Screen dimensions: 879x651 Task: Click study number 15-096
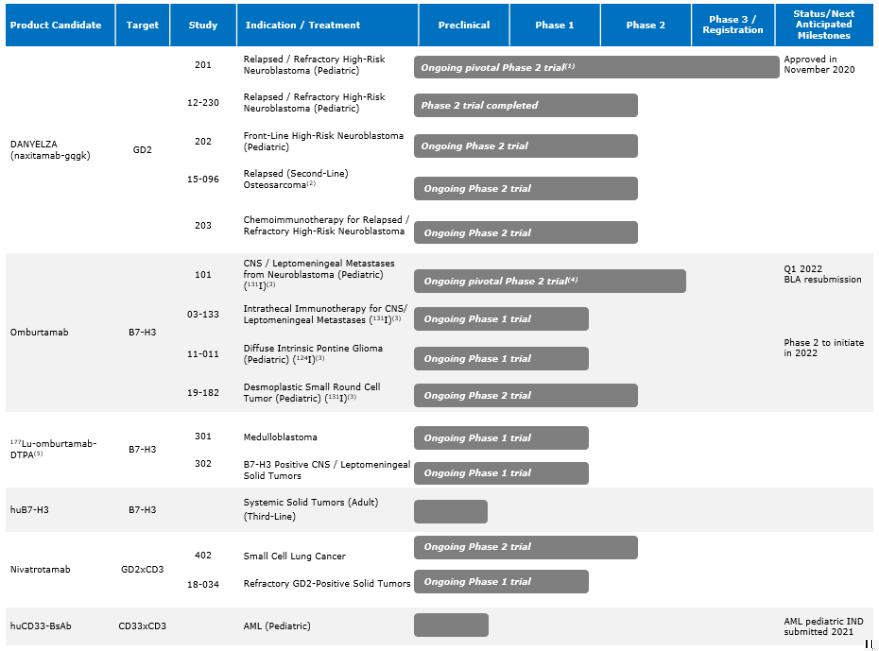click(x=203, y=179)
